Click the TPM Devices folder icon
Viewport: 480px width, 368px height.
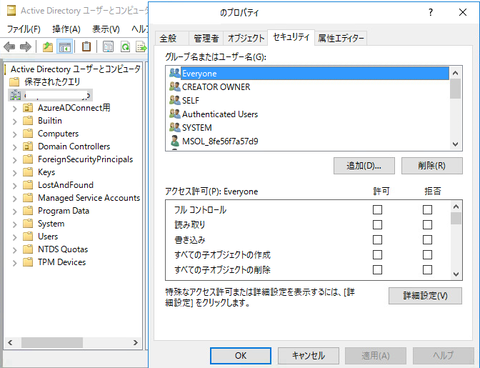[28, 262]
